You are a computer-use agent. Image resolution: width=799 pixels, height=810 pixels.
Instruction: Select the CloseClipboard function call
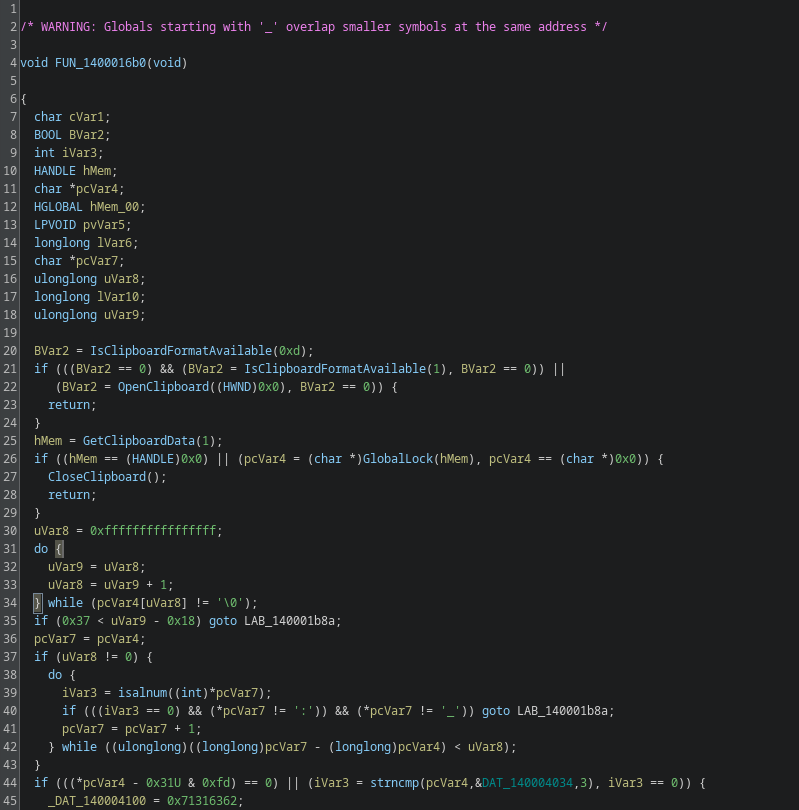point(96,477)
